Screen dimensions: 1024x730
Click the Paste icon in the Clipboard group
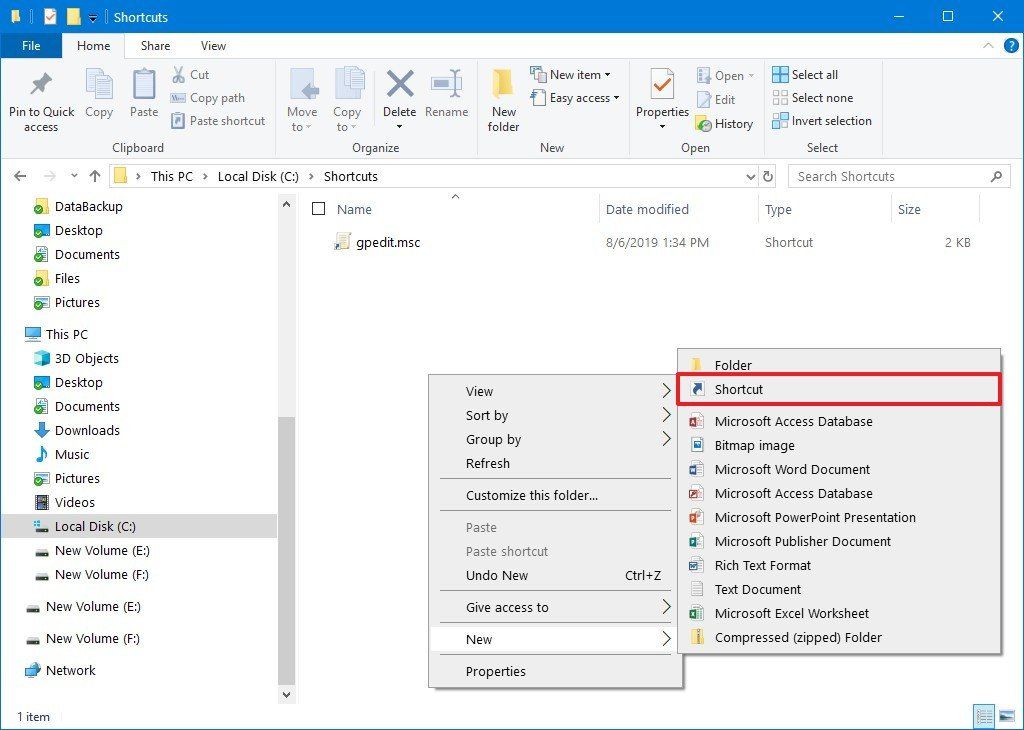point(143,95)
